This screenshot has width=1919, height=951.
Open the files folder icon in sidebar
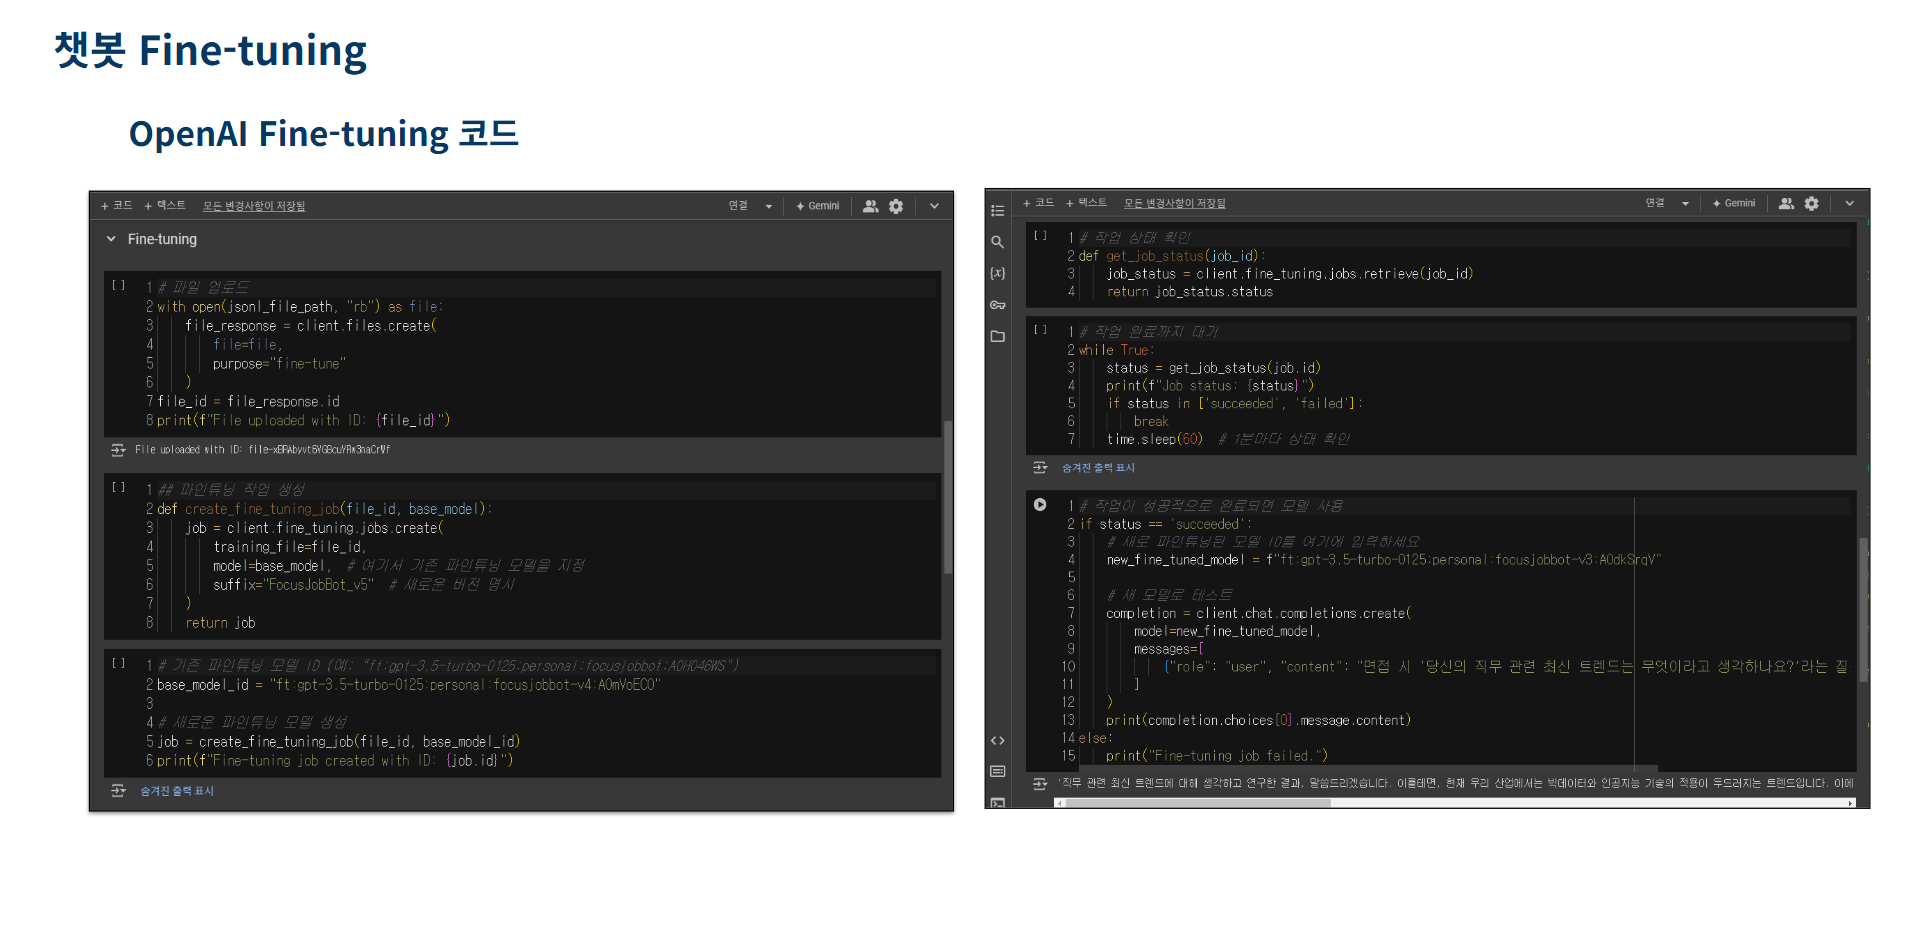tap(997, 337)
